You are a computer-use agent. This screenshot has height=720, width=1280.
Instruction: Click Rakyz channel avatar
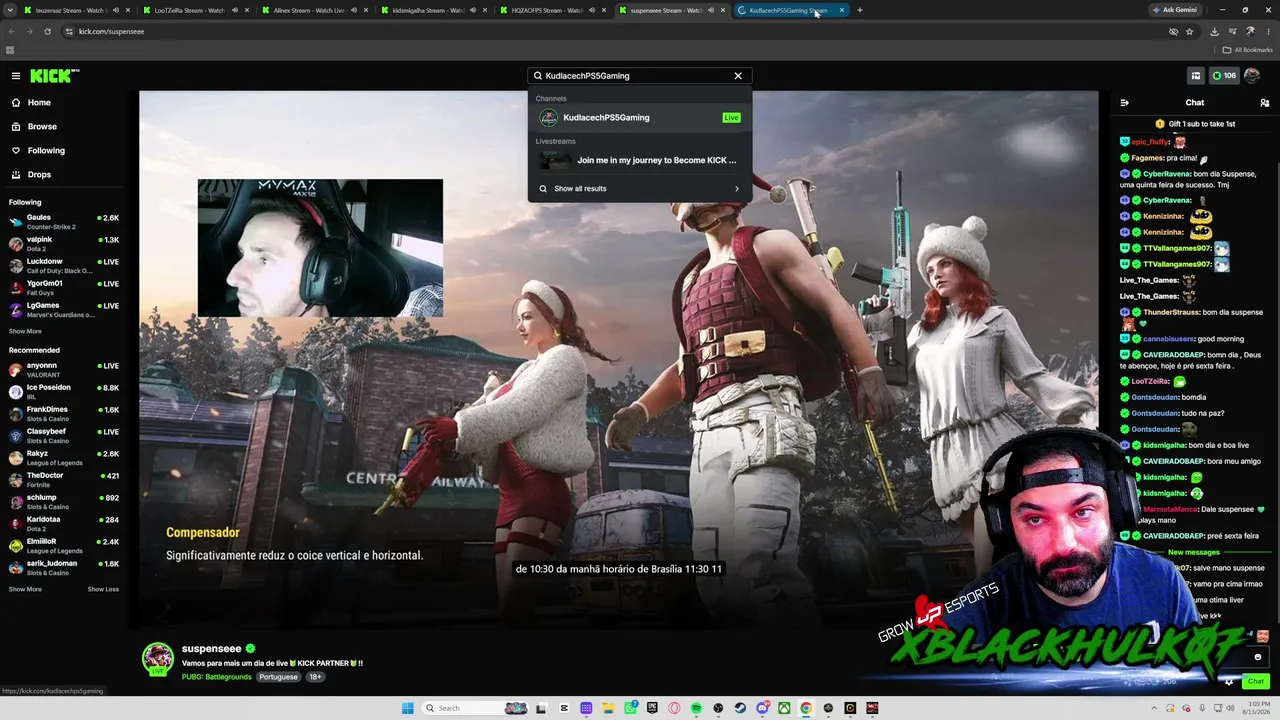coord(16,458)
